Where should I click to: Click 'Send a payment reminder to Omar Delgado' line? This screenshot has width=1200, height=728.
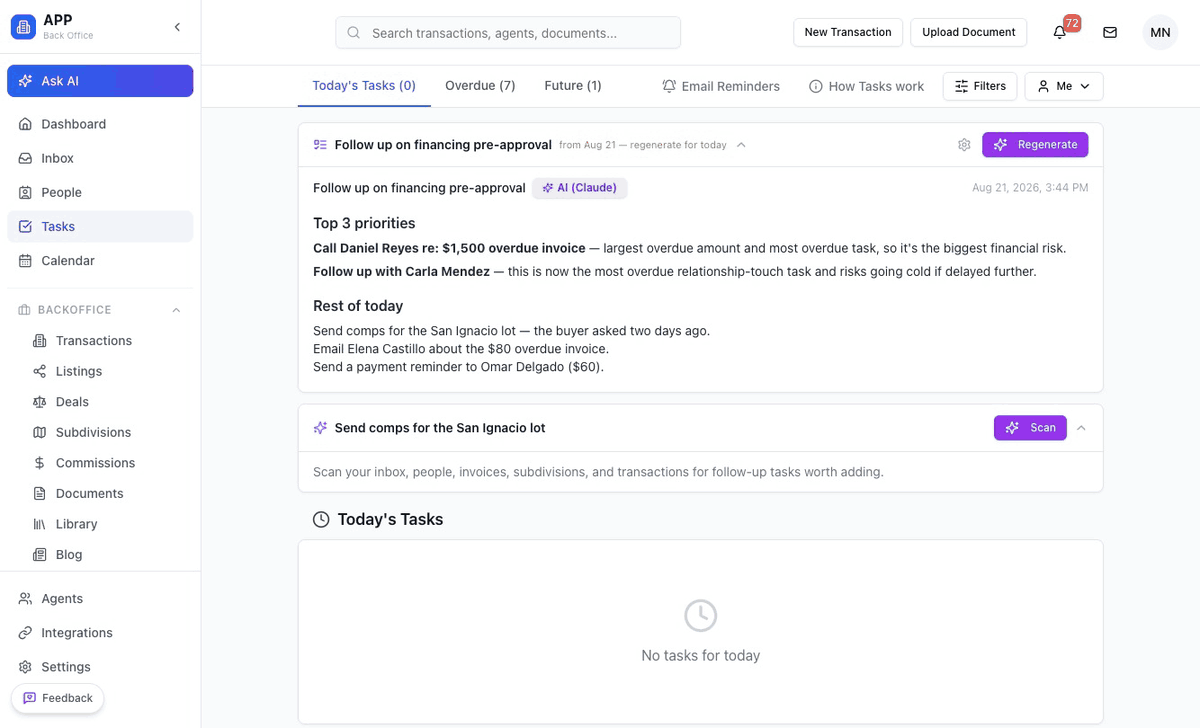(x=459, y=367)
